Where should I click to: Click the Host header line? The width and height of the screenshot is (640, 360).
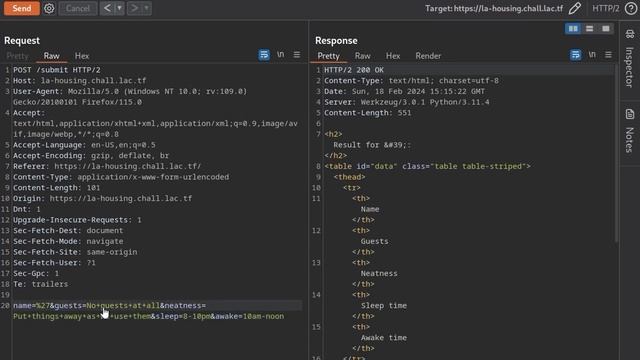(80, 80)
